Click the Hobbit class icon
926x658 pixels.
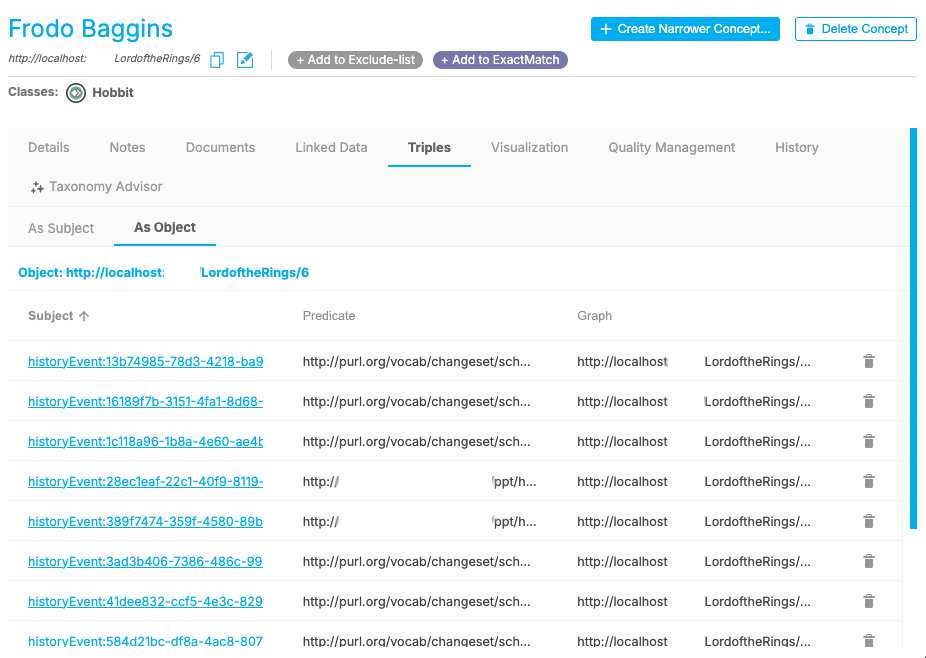76,93
